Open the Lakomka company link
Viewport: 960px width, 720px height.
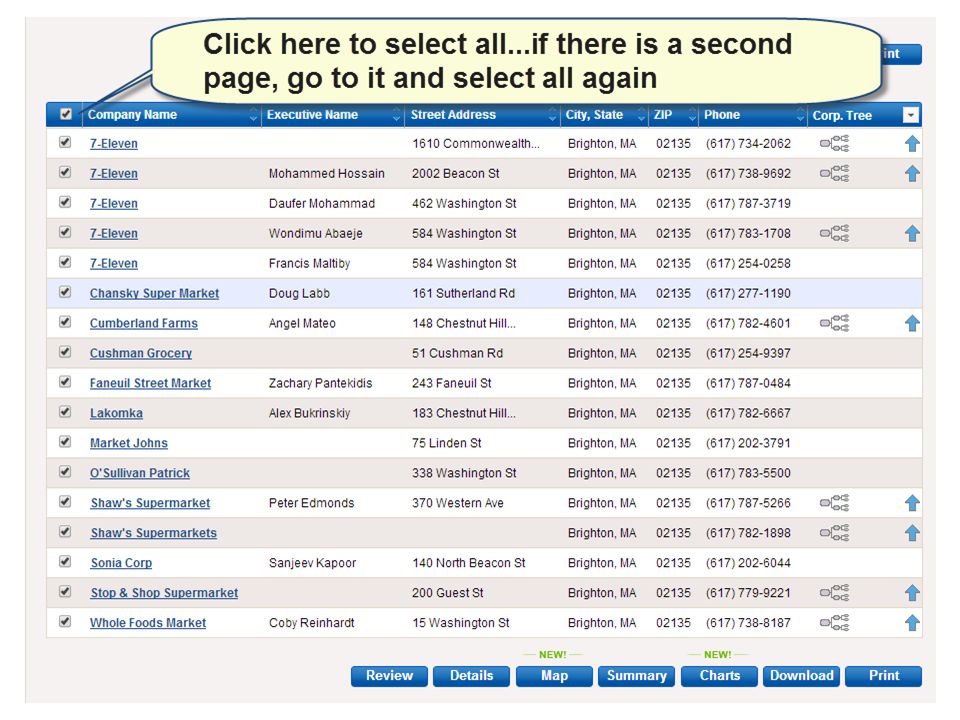point(116,413)
